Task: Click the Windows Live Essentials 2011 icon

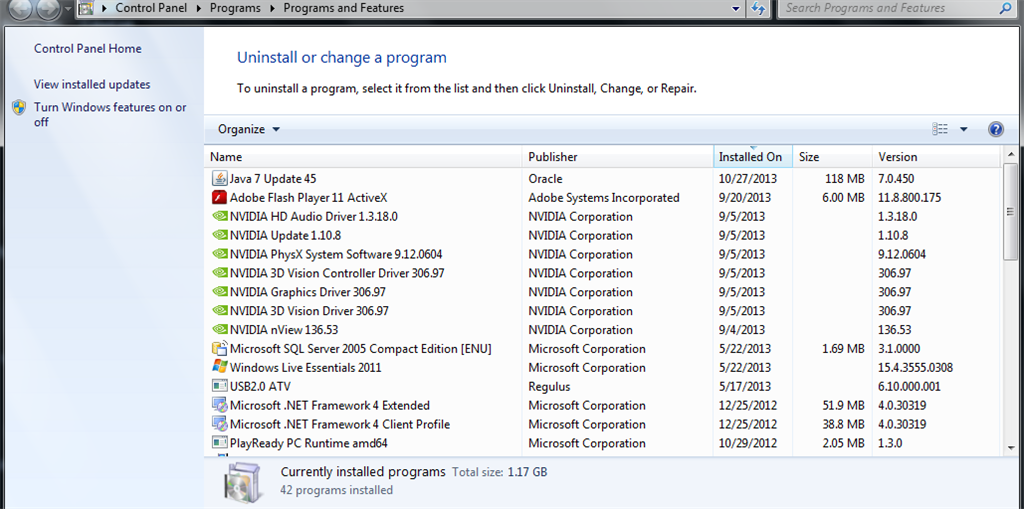Action: tap(219, 367)
